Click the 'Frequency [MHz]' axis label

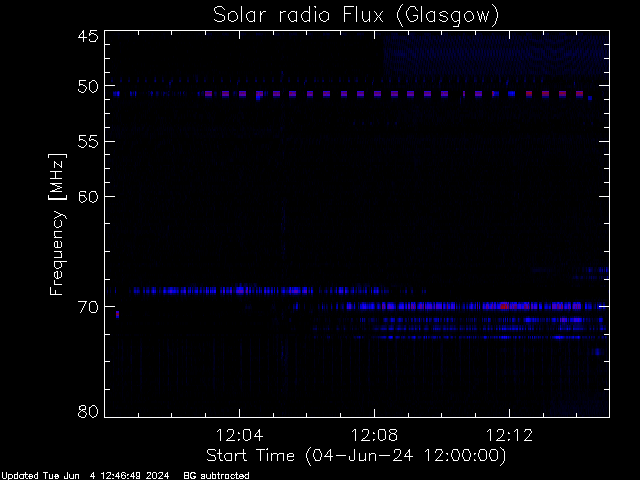coord(57,224)
